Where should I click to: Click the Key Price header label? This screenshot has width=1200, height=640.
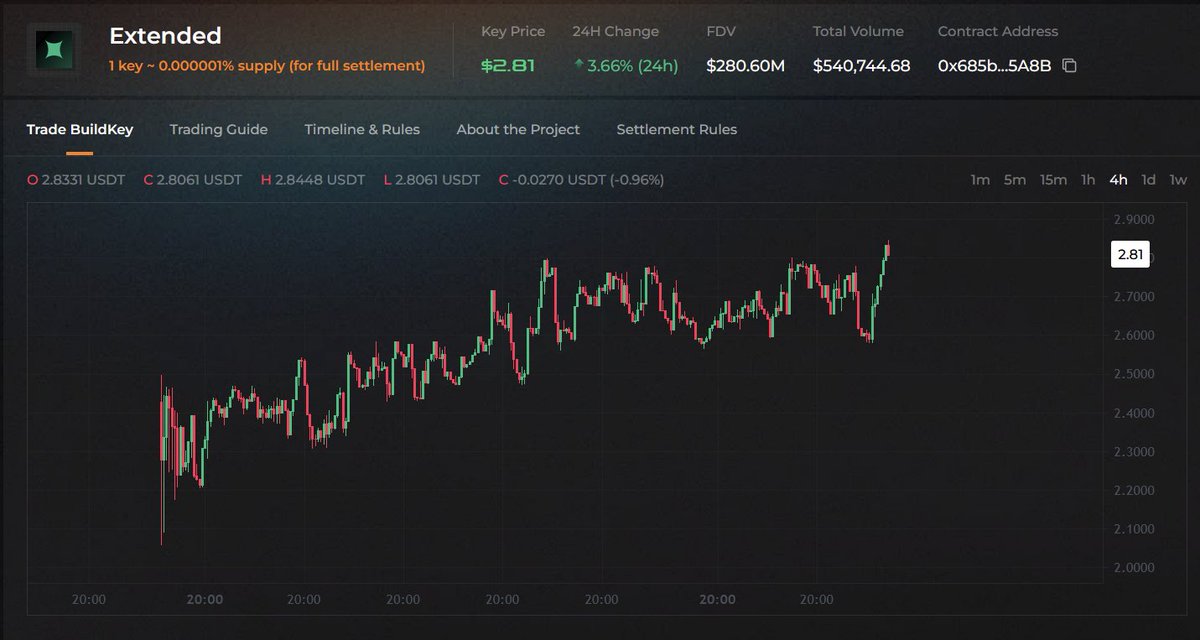(x=513, y=31)
